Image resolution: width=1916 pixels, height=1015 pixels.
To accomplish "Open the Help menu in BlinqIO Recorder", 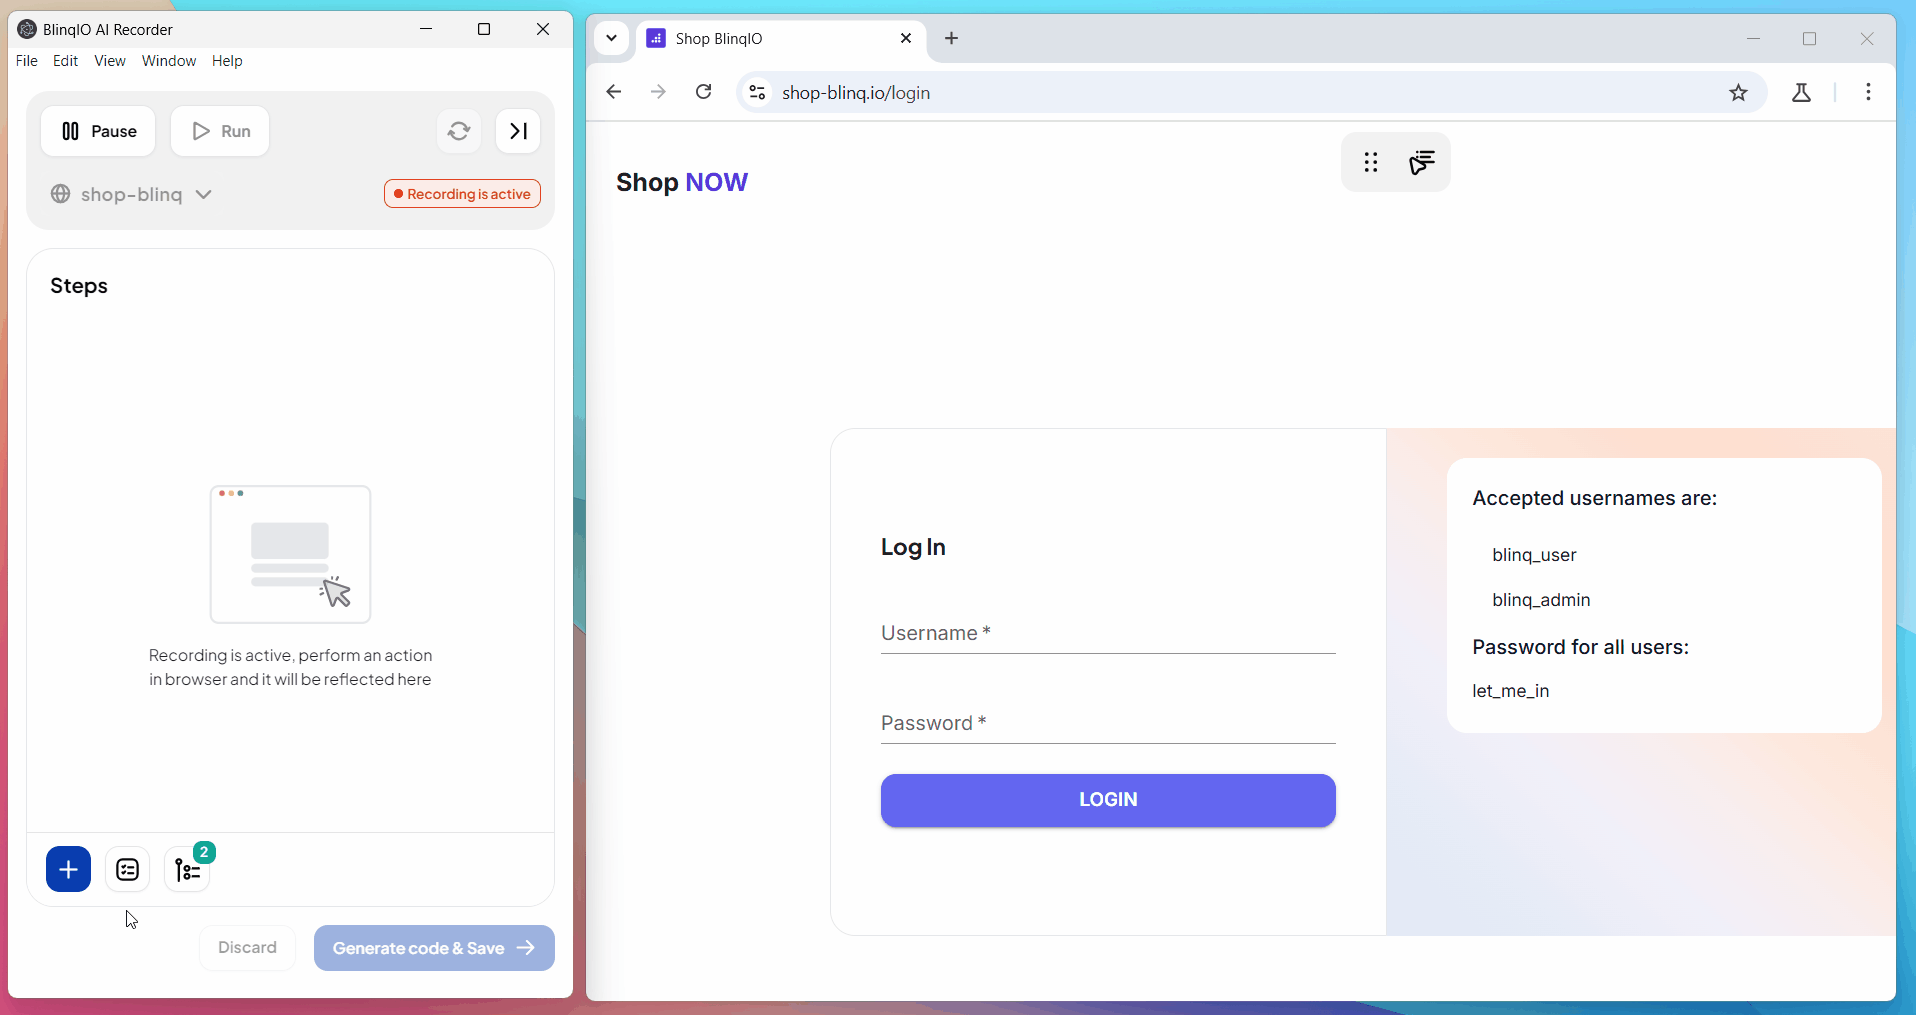I will pos(227,61).
